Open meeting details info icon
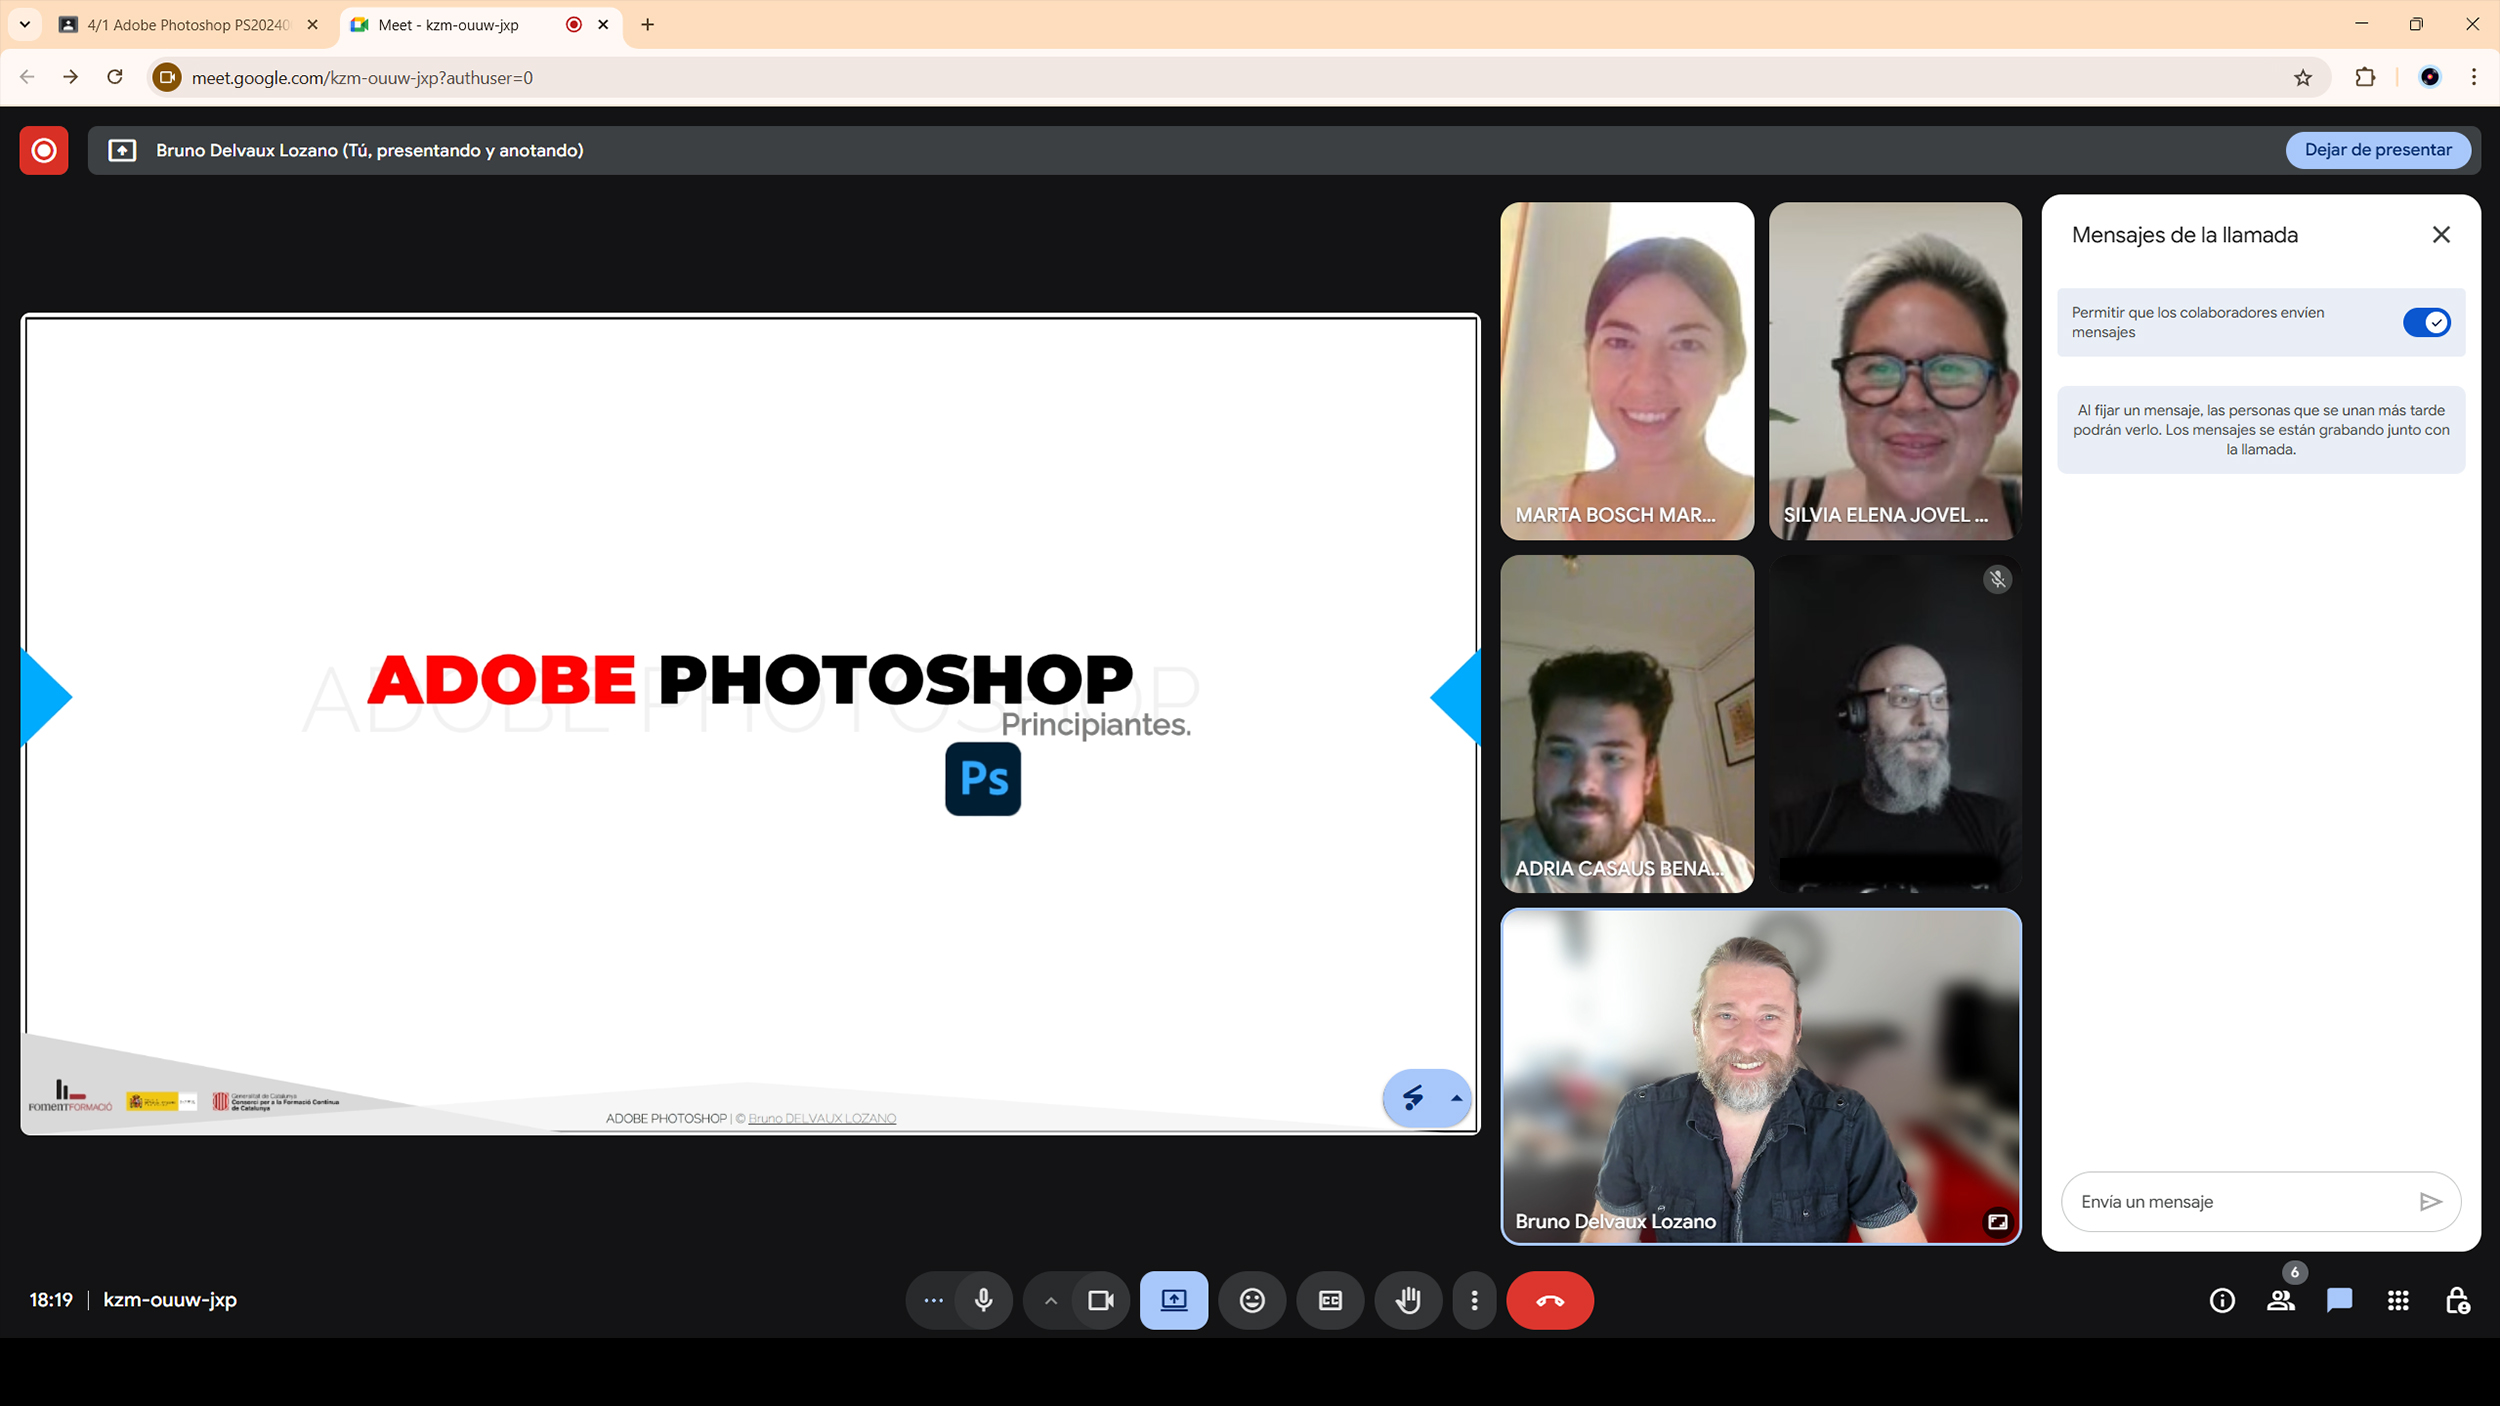The width and height of the screenshot is (2500, 1406). [x=2222, y=1300]
